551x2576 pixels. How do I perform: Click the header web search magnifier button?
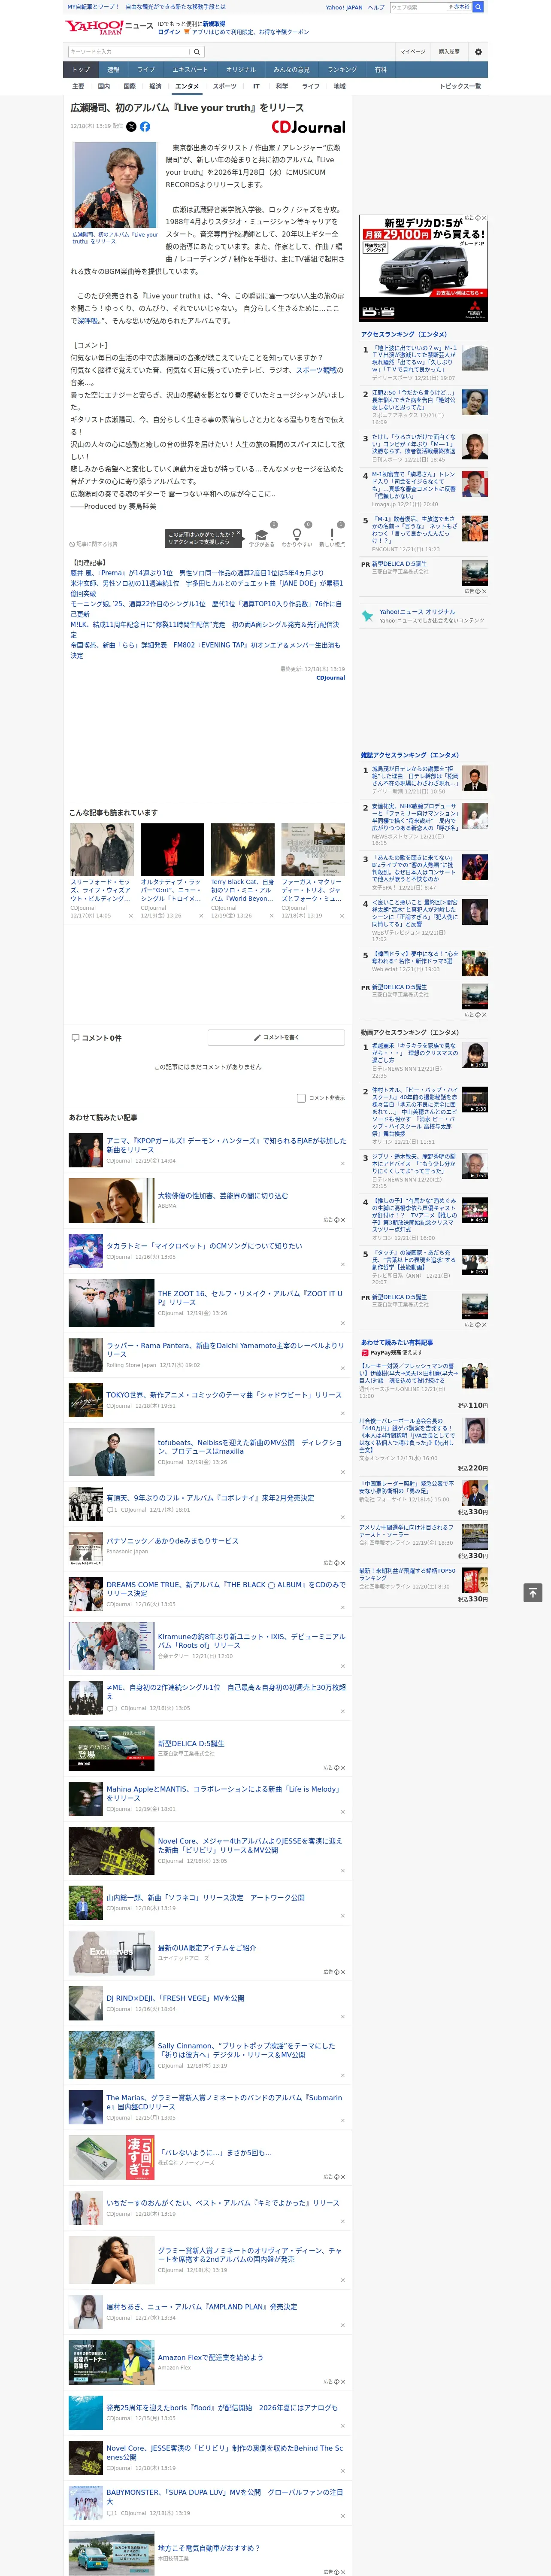(x=478, y=7)
